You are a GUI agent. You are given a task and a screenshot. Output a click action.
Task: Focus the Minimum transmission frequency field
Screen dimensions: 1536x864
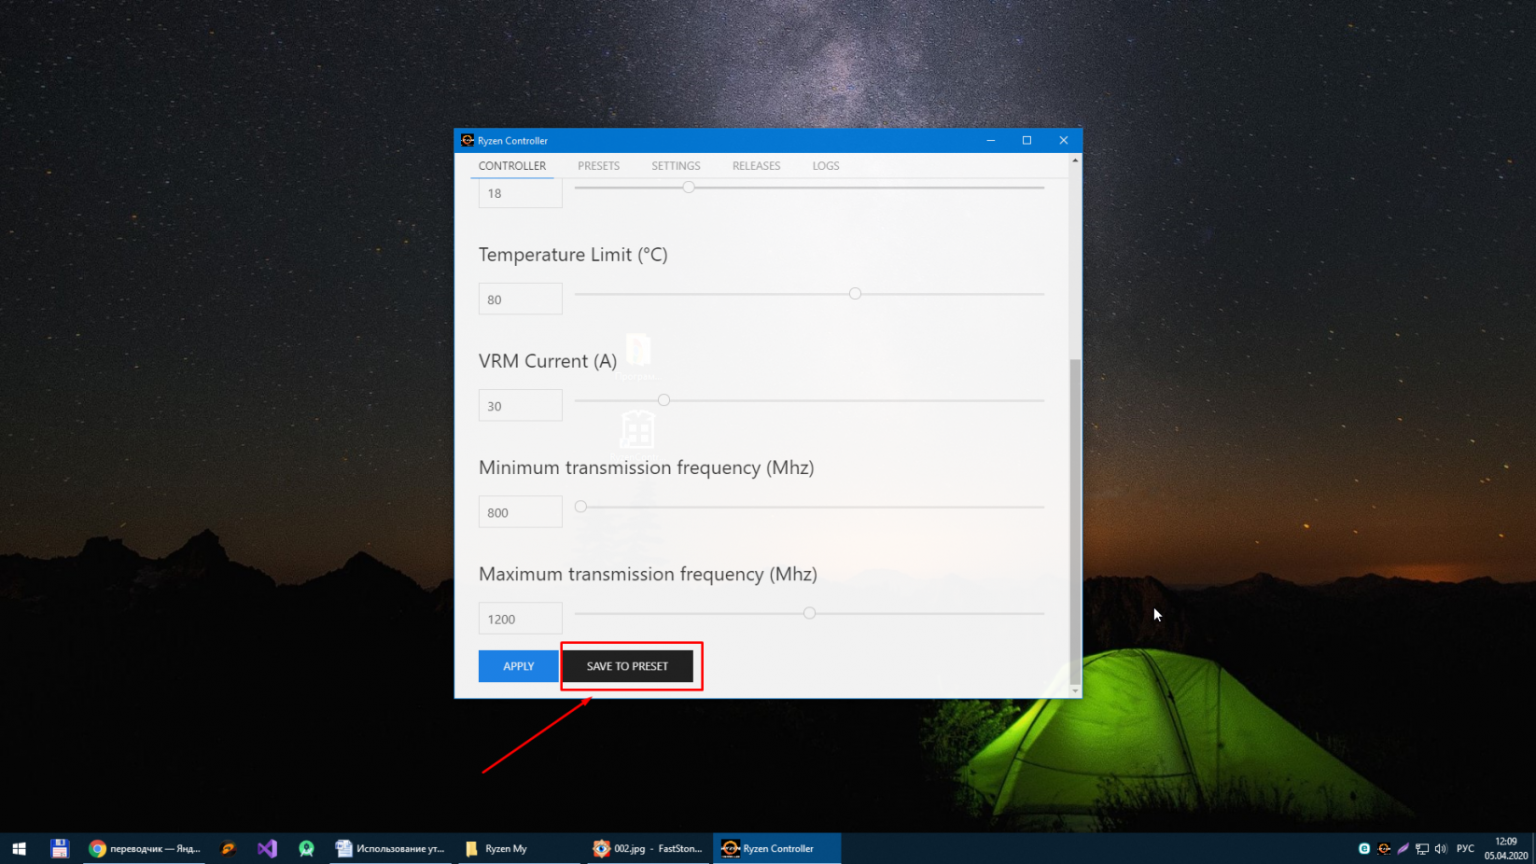[x=520, y=512]
